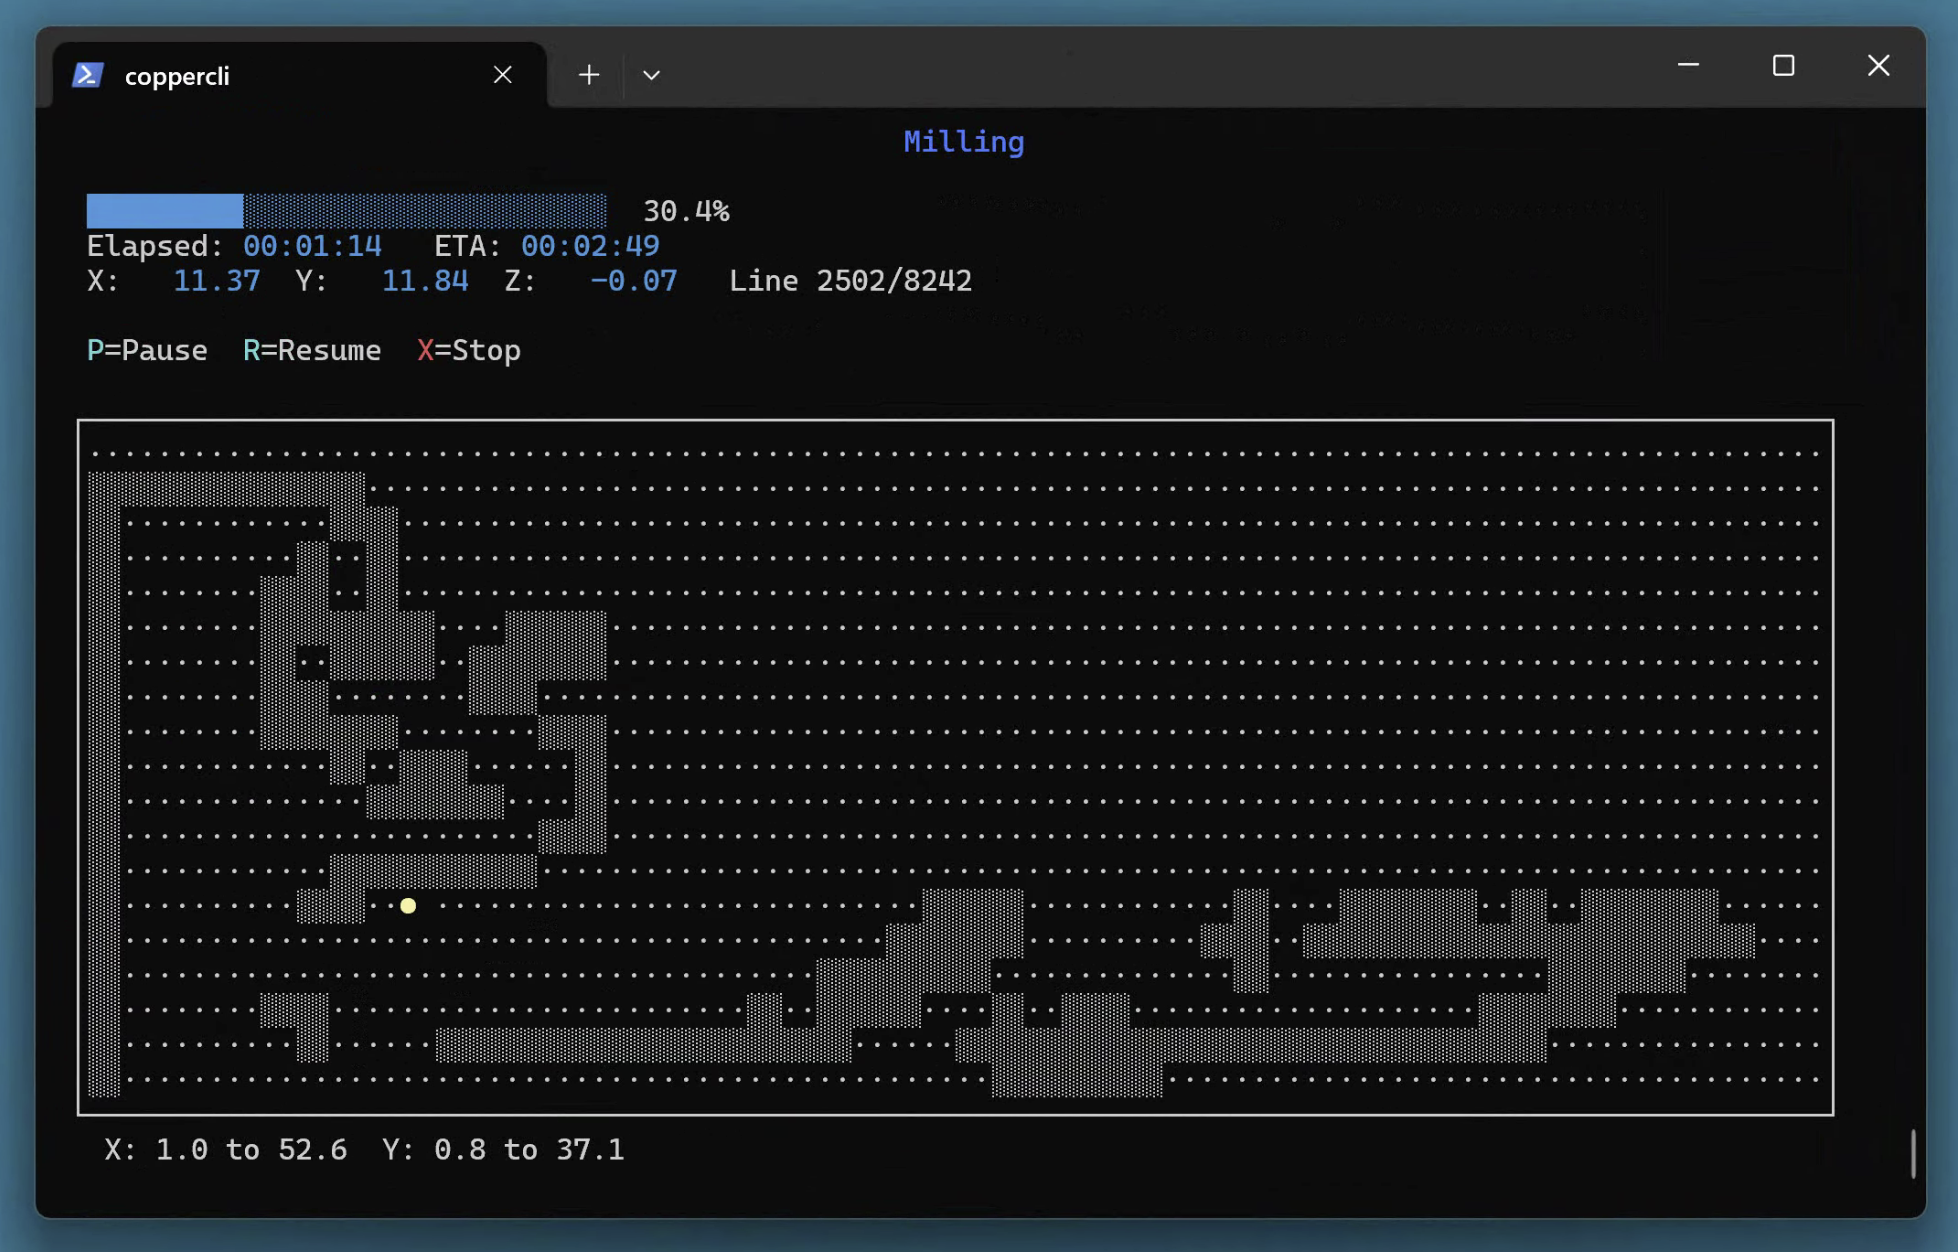Screen dimensions: 1958x1252
Task: Click the ETA value 00:02:49
Action: [x=590, y=246]
